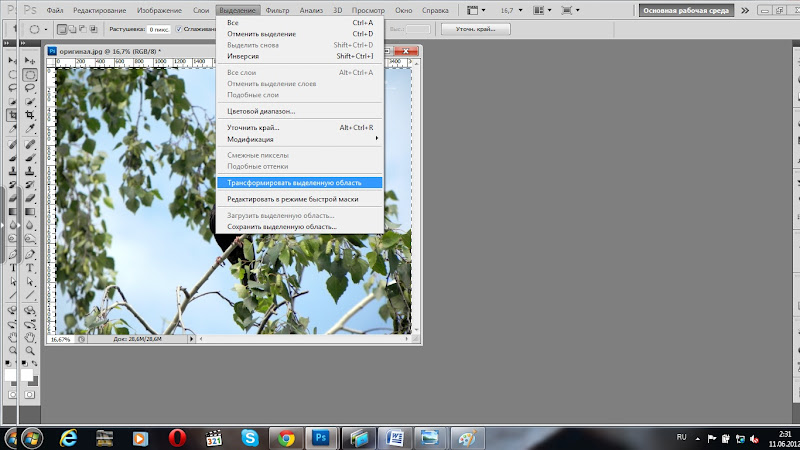The image size is (800, 450).
Task: Select the Eyedropper tool in right tool column
Action: click(30, 129)
